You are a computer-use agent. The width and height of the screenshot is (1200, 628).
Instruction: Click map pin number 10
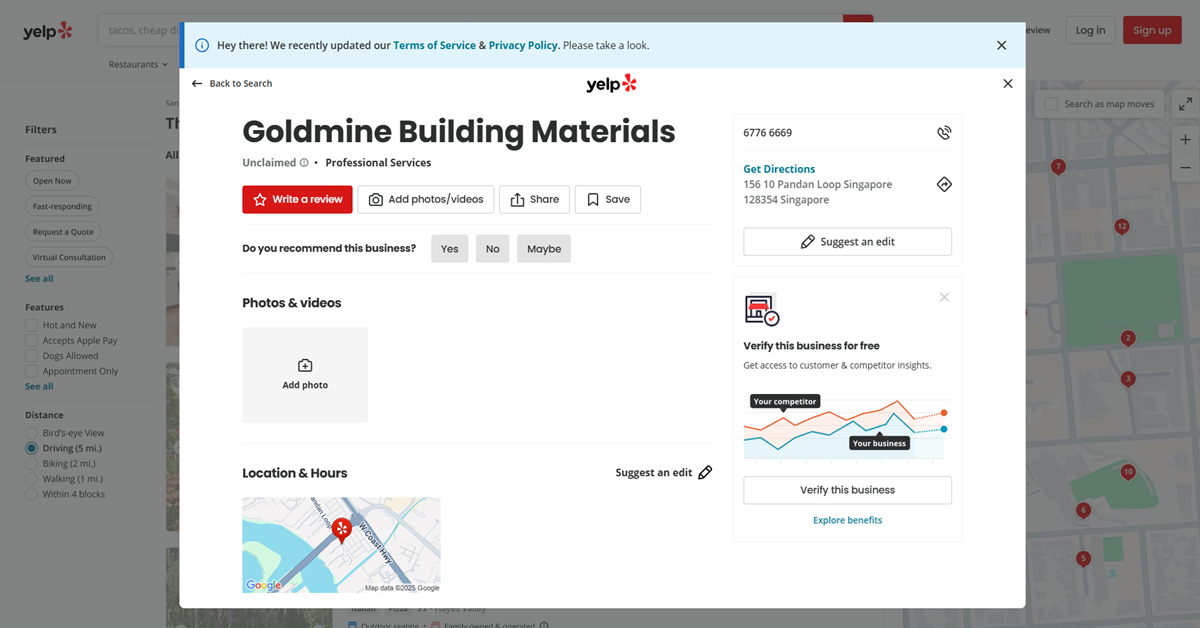[1128, 472]
